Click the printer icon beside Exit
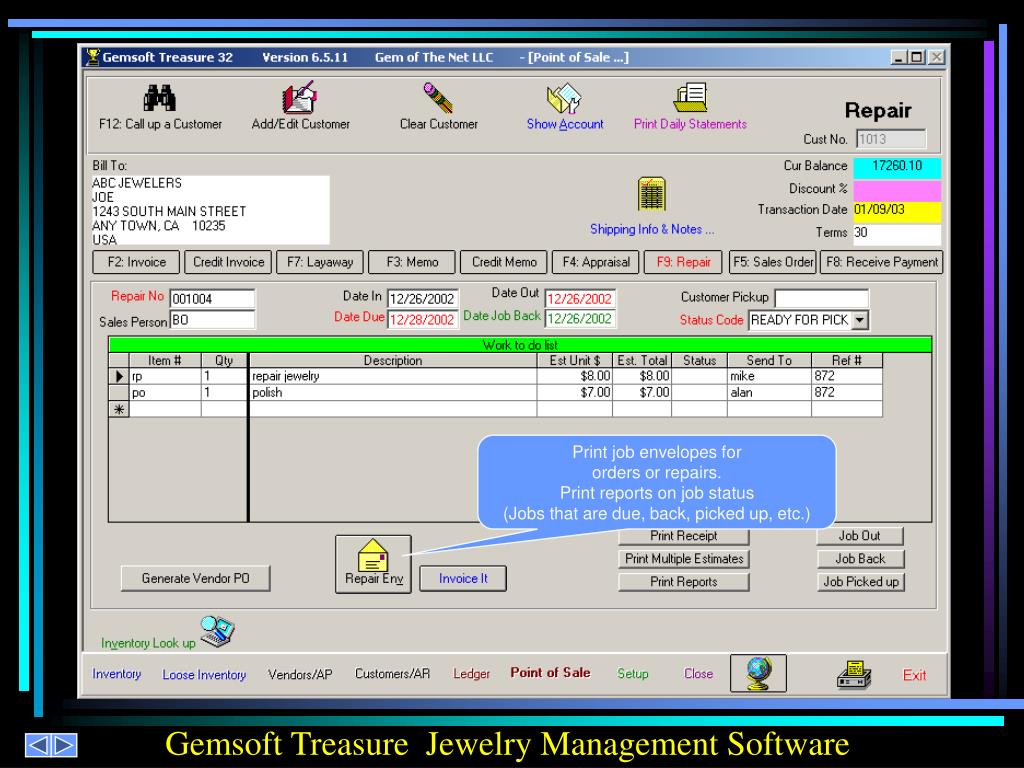1024x768 pixels. click(x=854, y=675)
